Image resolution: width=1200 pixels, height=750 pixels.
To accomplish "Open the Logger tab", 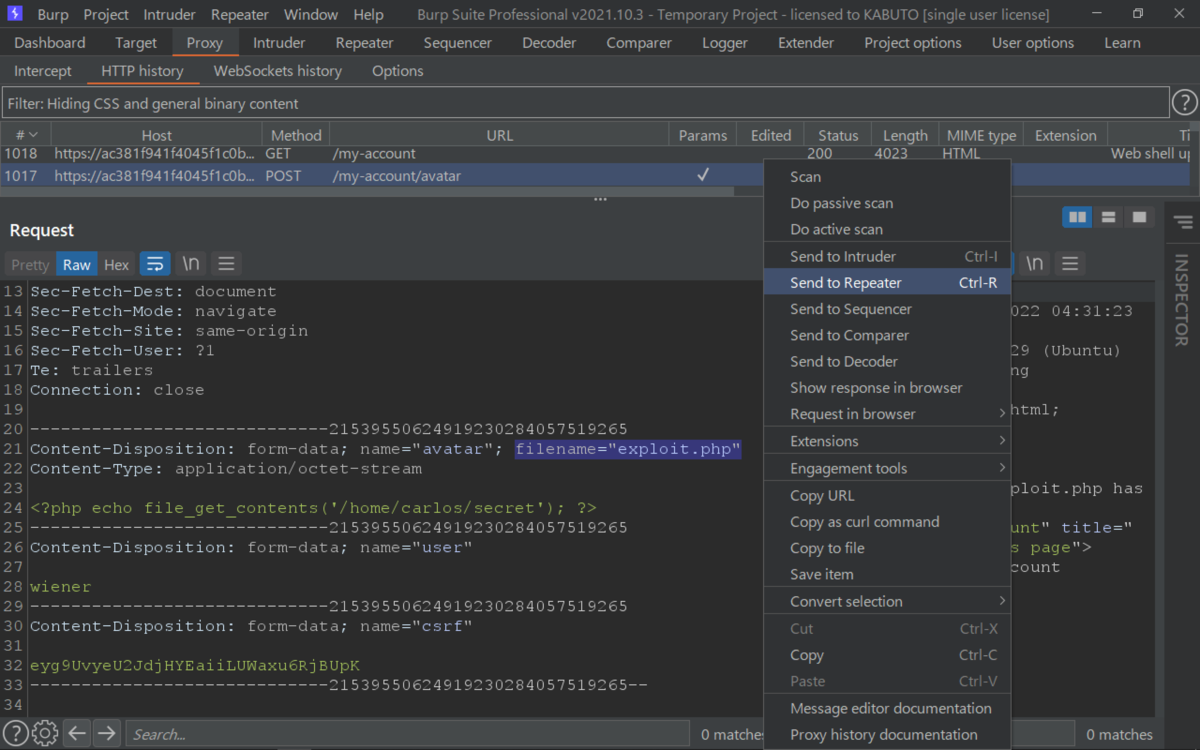I will tap(725, 43).
